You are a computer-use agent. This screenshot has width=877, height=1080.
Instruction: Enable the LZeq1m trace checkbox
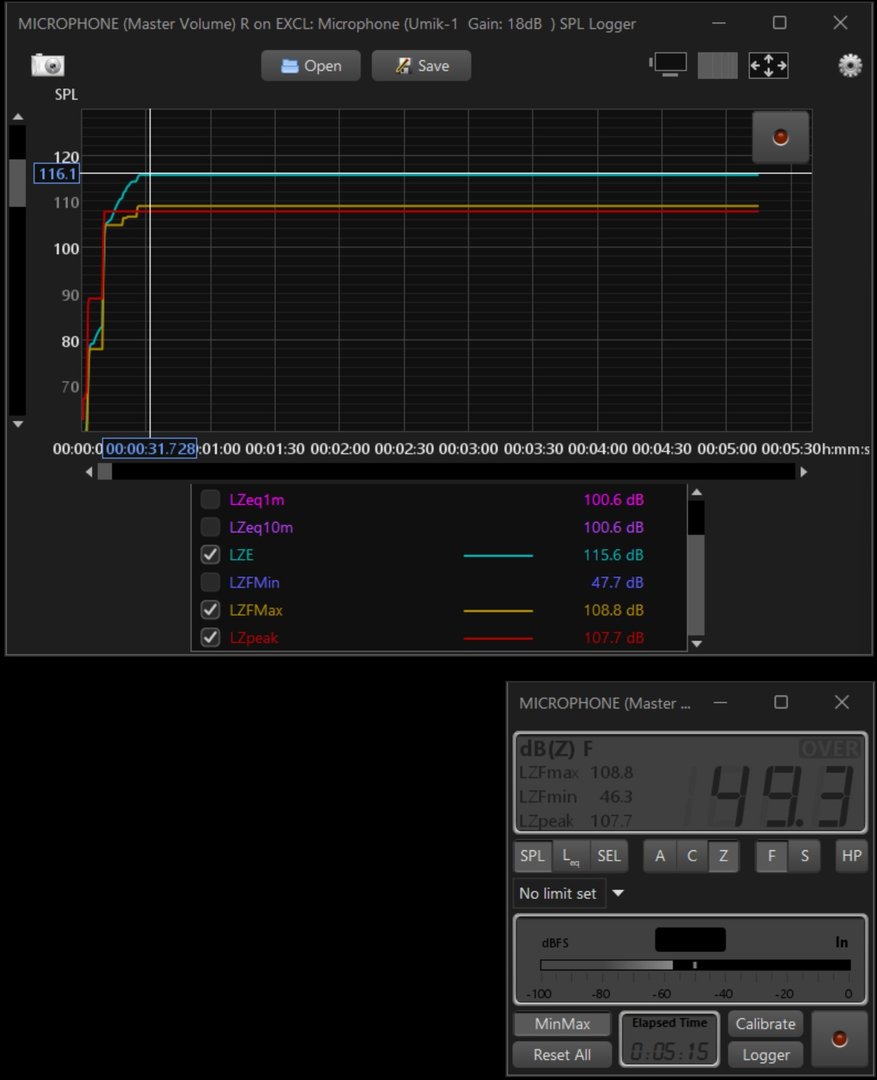click(210, 499)
